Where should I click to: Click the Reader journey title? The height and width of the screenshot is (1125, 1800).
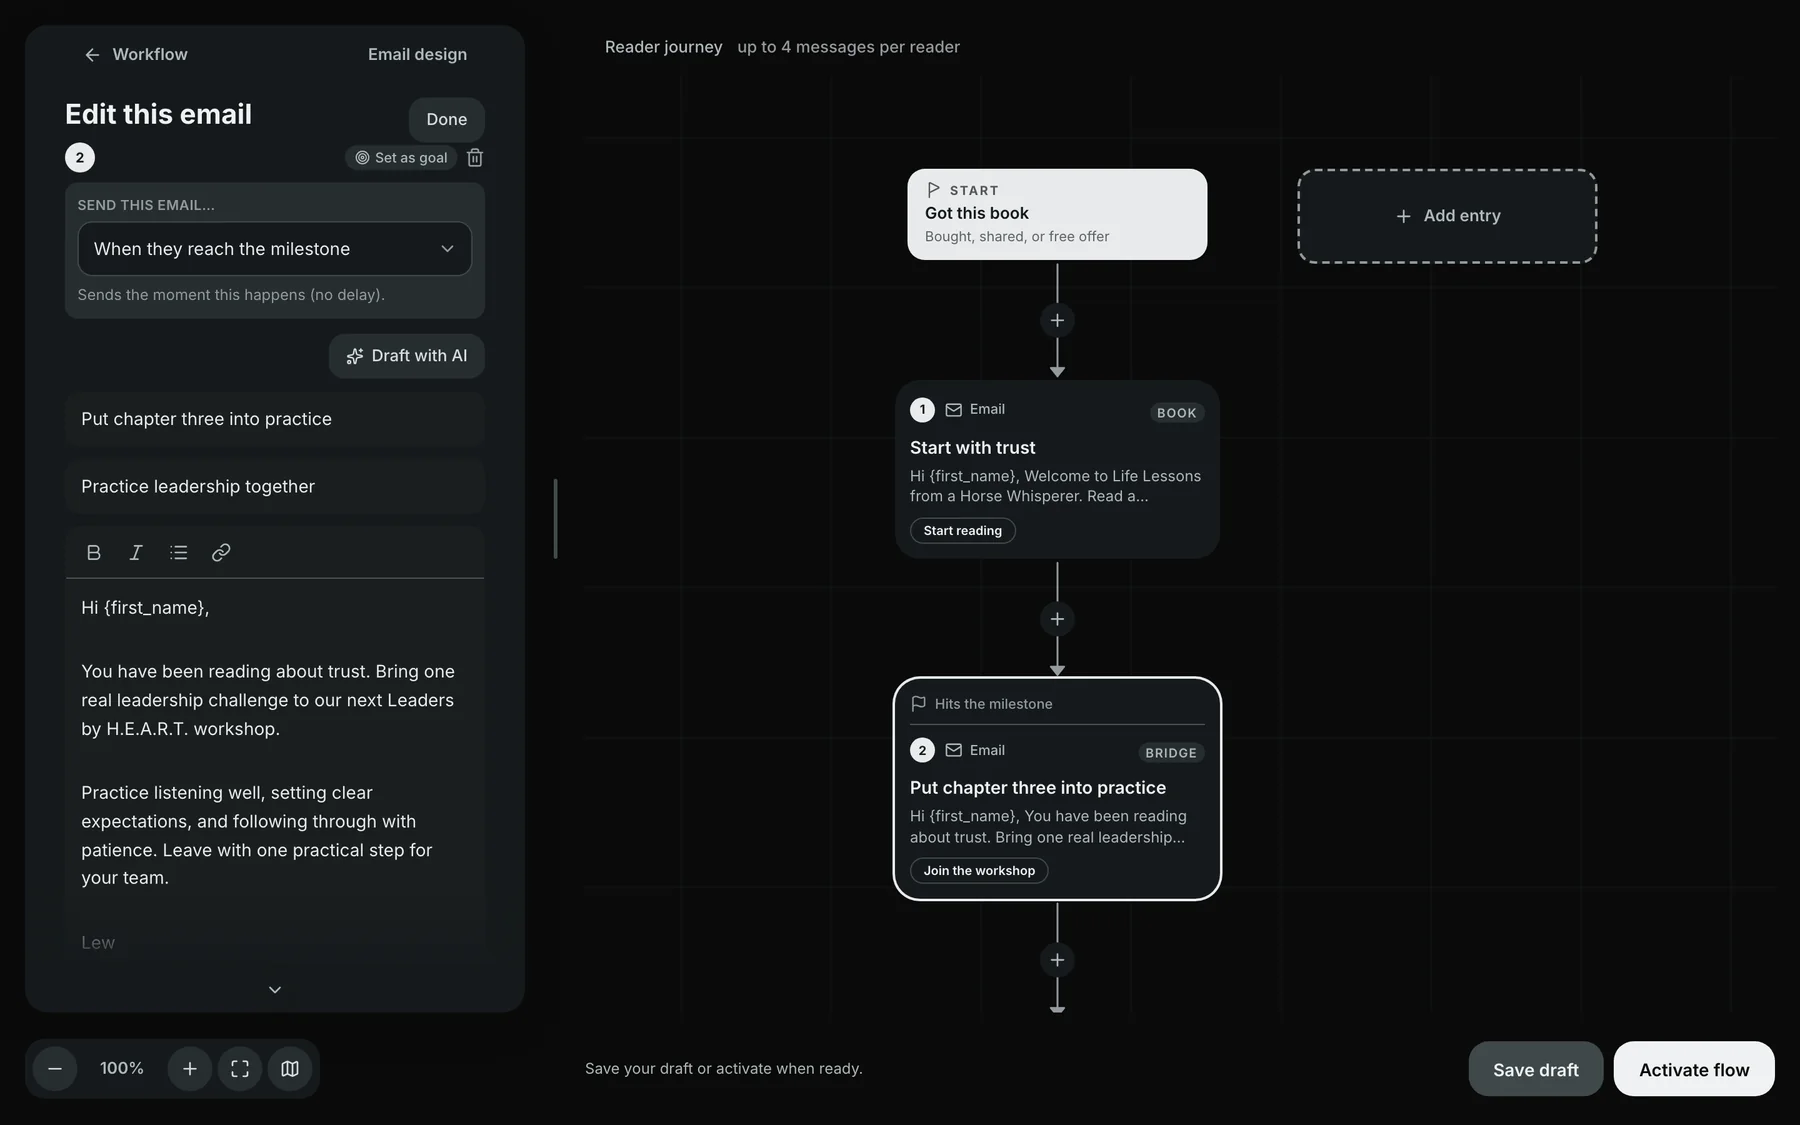(x=663, y=47)
